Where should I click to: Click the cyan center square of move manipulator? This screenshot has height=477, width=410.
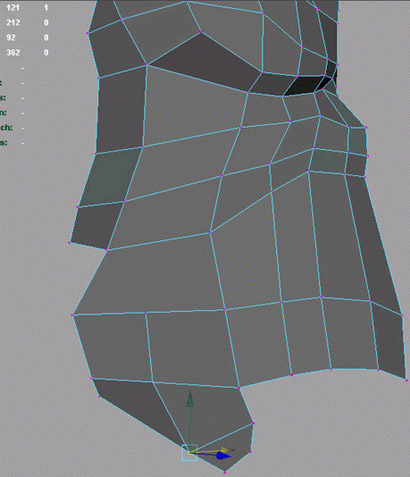point(189,453)
